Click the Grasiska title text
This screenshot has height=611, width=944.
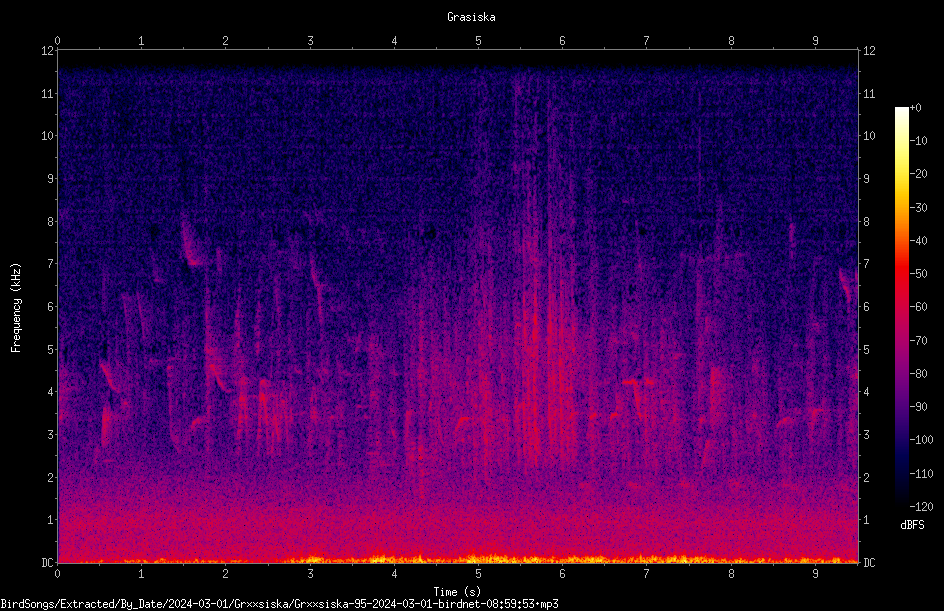(x=471, y=17)
